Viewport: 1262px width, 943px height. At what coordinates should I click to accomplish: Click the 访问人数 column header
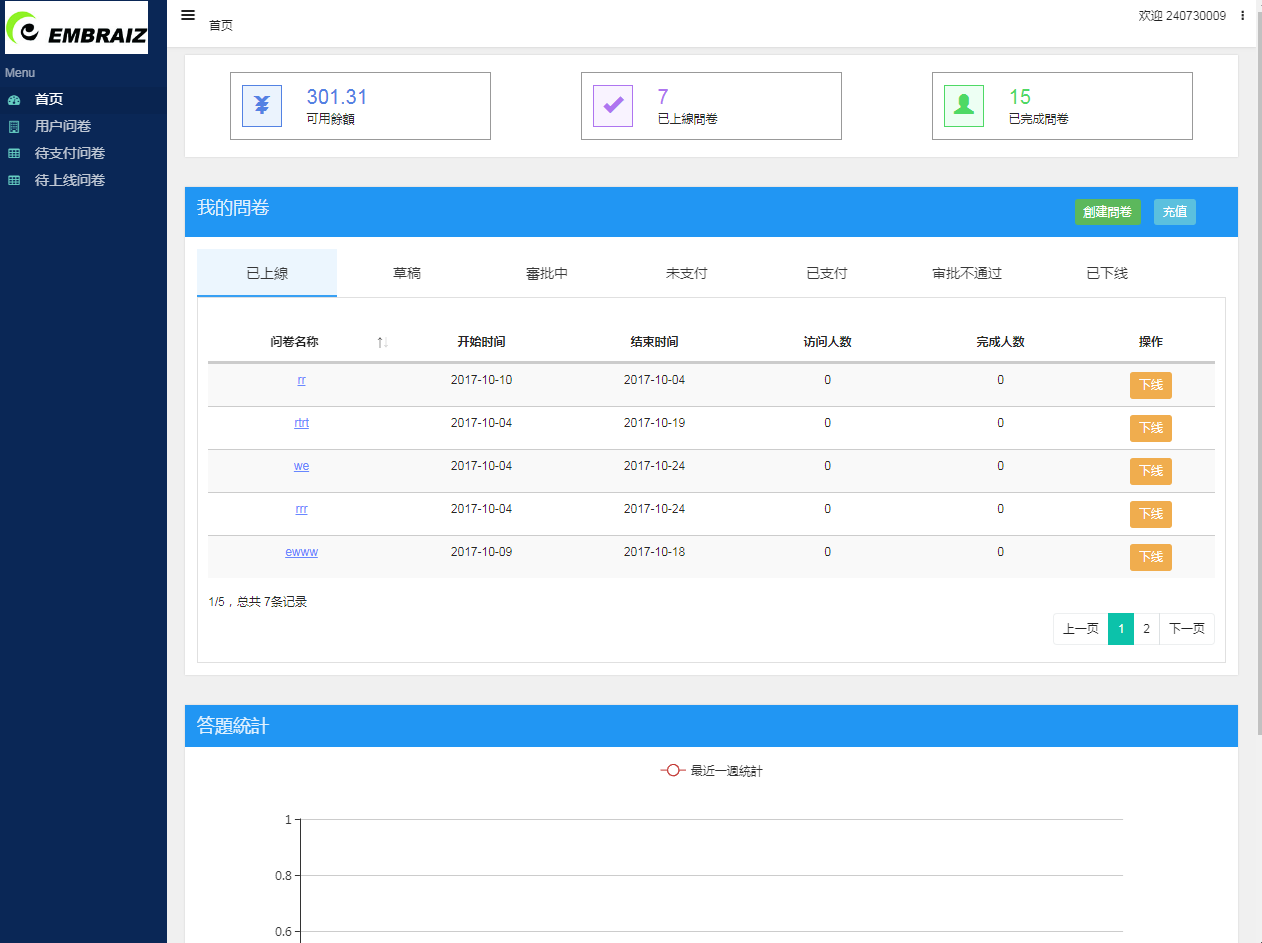tap(828, 342)
